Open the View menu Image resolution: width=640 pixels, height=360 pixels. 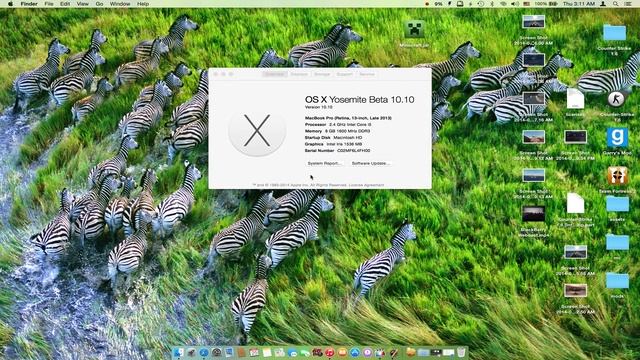click(x=82, y=4)
